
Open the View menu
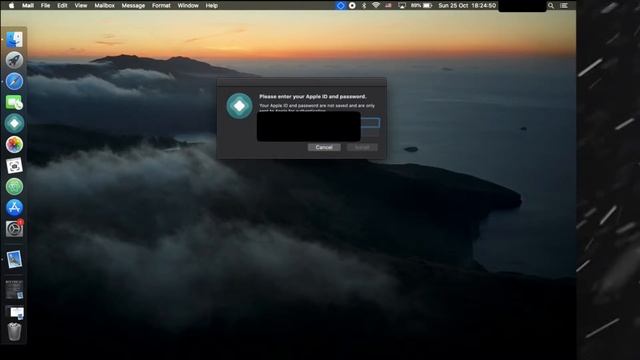tap(81, 5)
